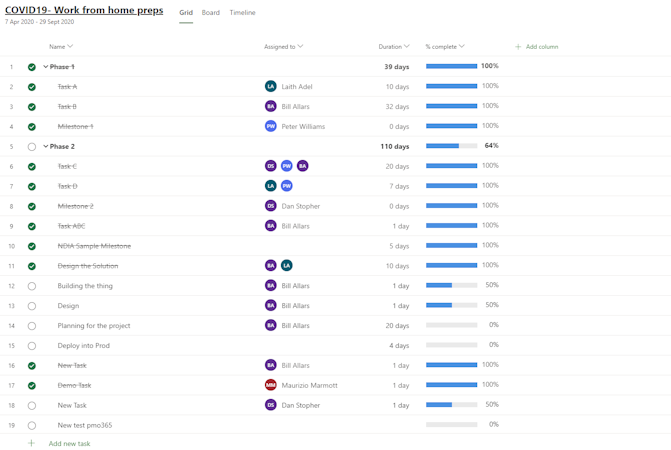The image size is (671, 450).
Task: Click the Phase 2 progress bar
Action: tap(451, 147)
